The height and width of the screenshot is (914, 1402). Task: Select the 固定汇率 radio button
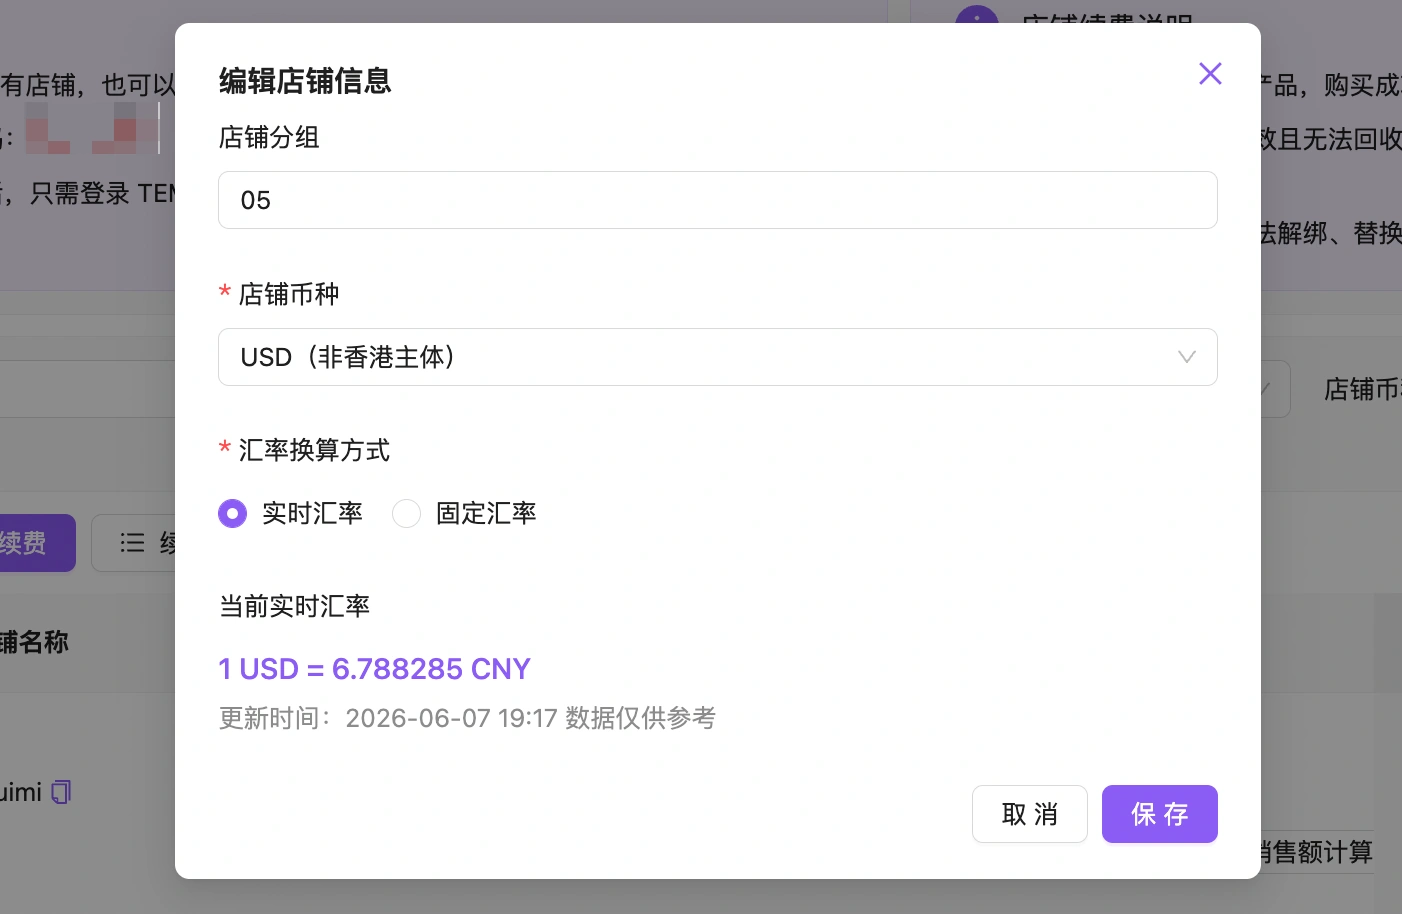point(406,513)
